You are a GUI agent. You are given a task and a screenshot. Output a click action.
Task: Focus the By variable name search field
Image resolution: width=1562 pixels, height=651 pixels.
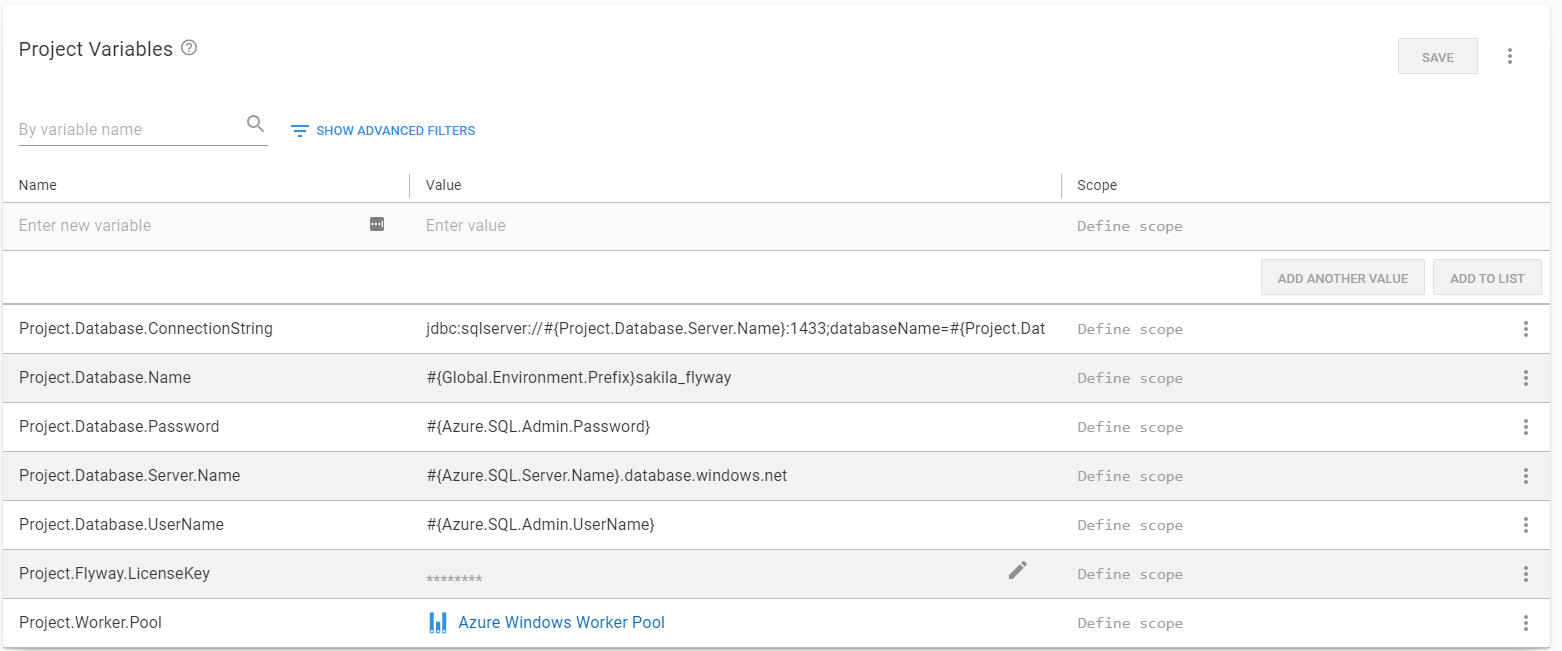point(130,129)
